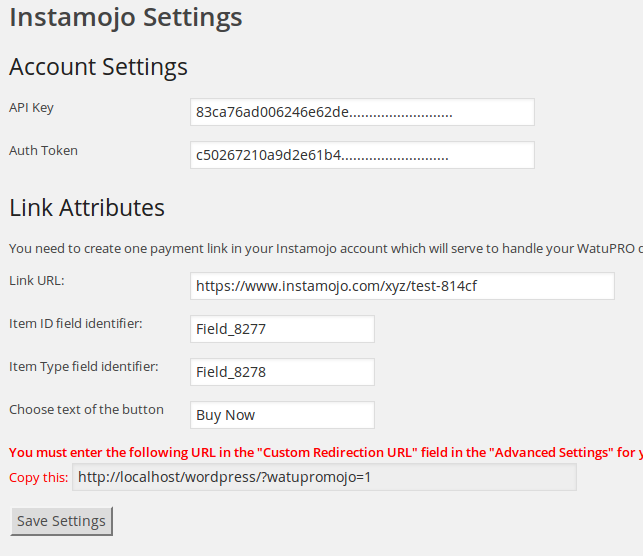This screenshot has width=643, height=556.
Task: Click the 'Choose text of the button' label
Action: [86, 410]
